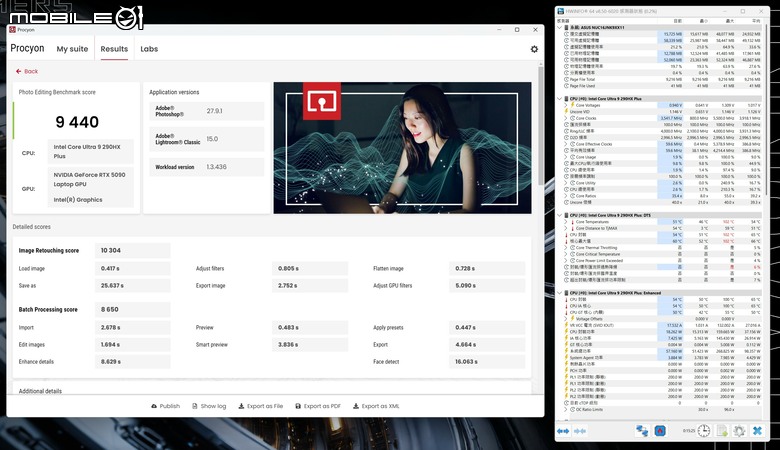Click red photo benchmark badge on banner

tap(322, 101)
